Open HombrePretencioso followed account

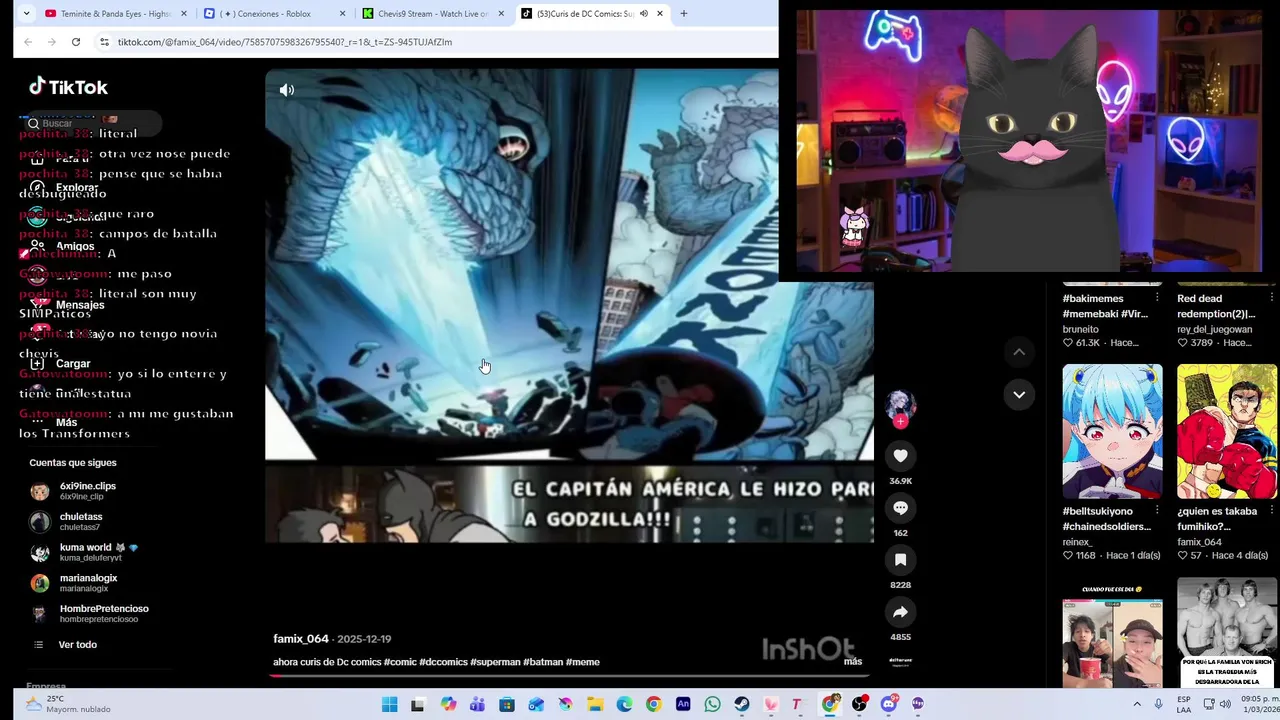(x=90, y=614)
